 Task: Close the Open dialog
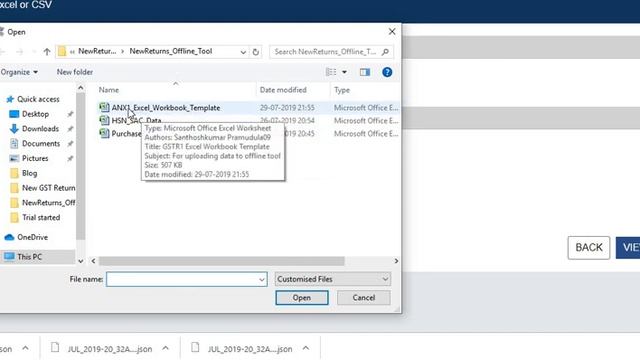pos(392,31)
